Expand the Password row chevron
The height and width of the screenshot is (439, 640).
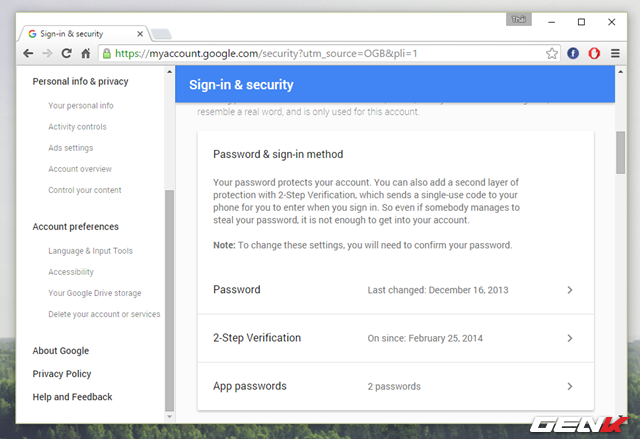coord(569,290)
